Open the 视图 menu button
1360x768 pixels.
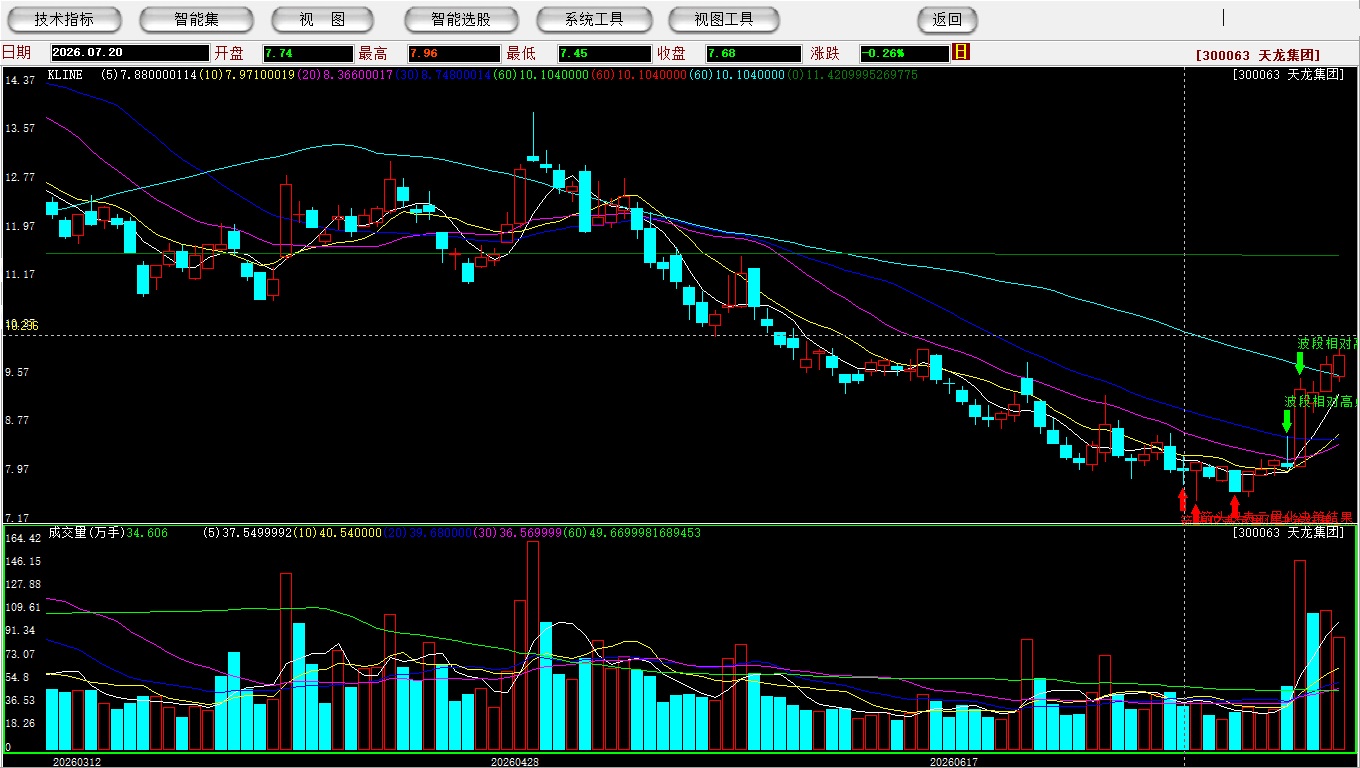[322, 19]
